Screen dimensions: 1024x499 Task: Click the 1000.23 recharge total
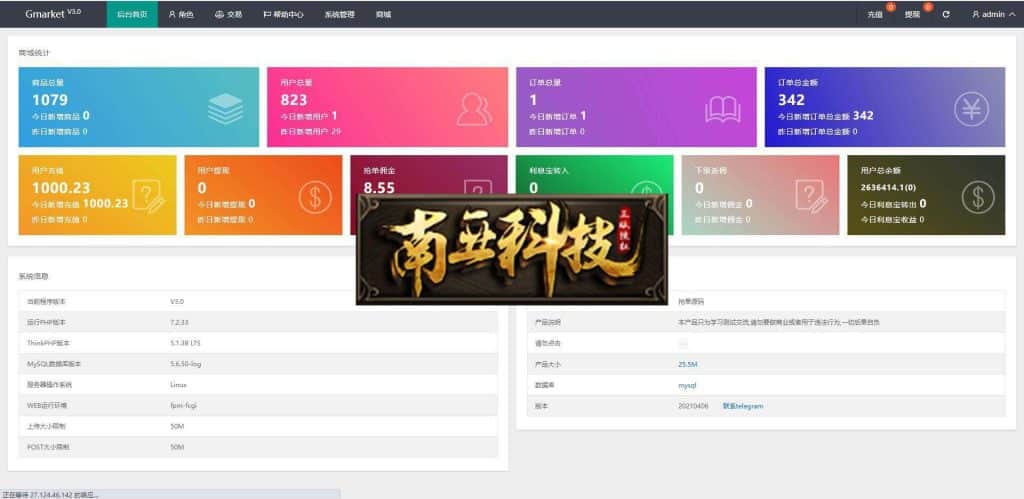click(61, 187)
